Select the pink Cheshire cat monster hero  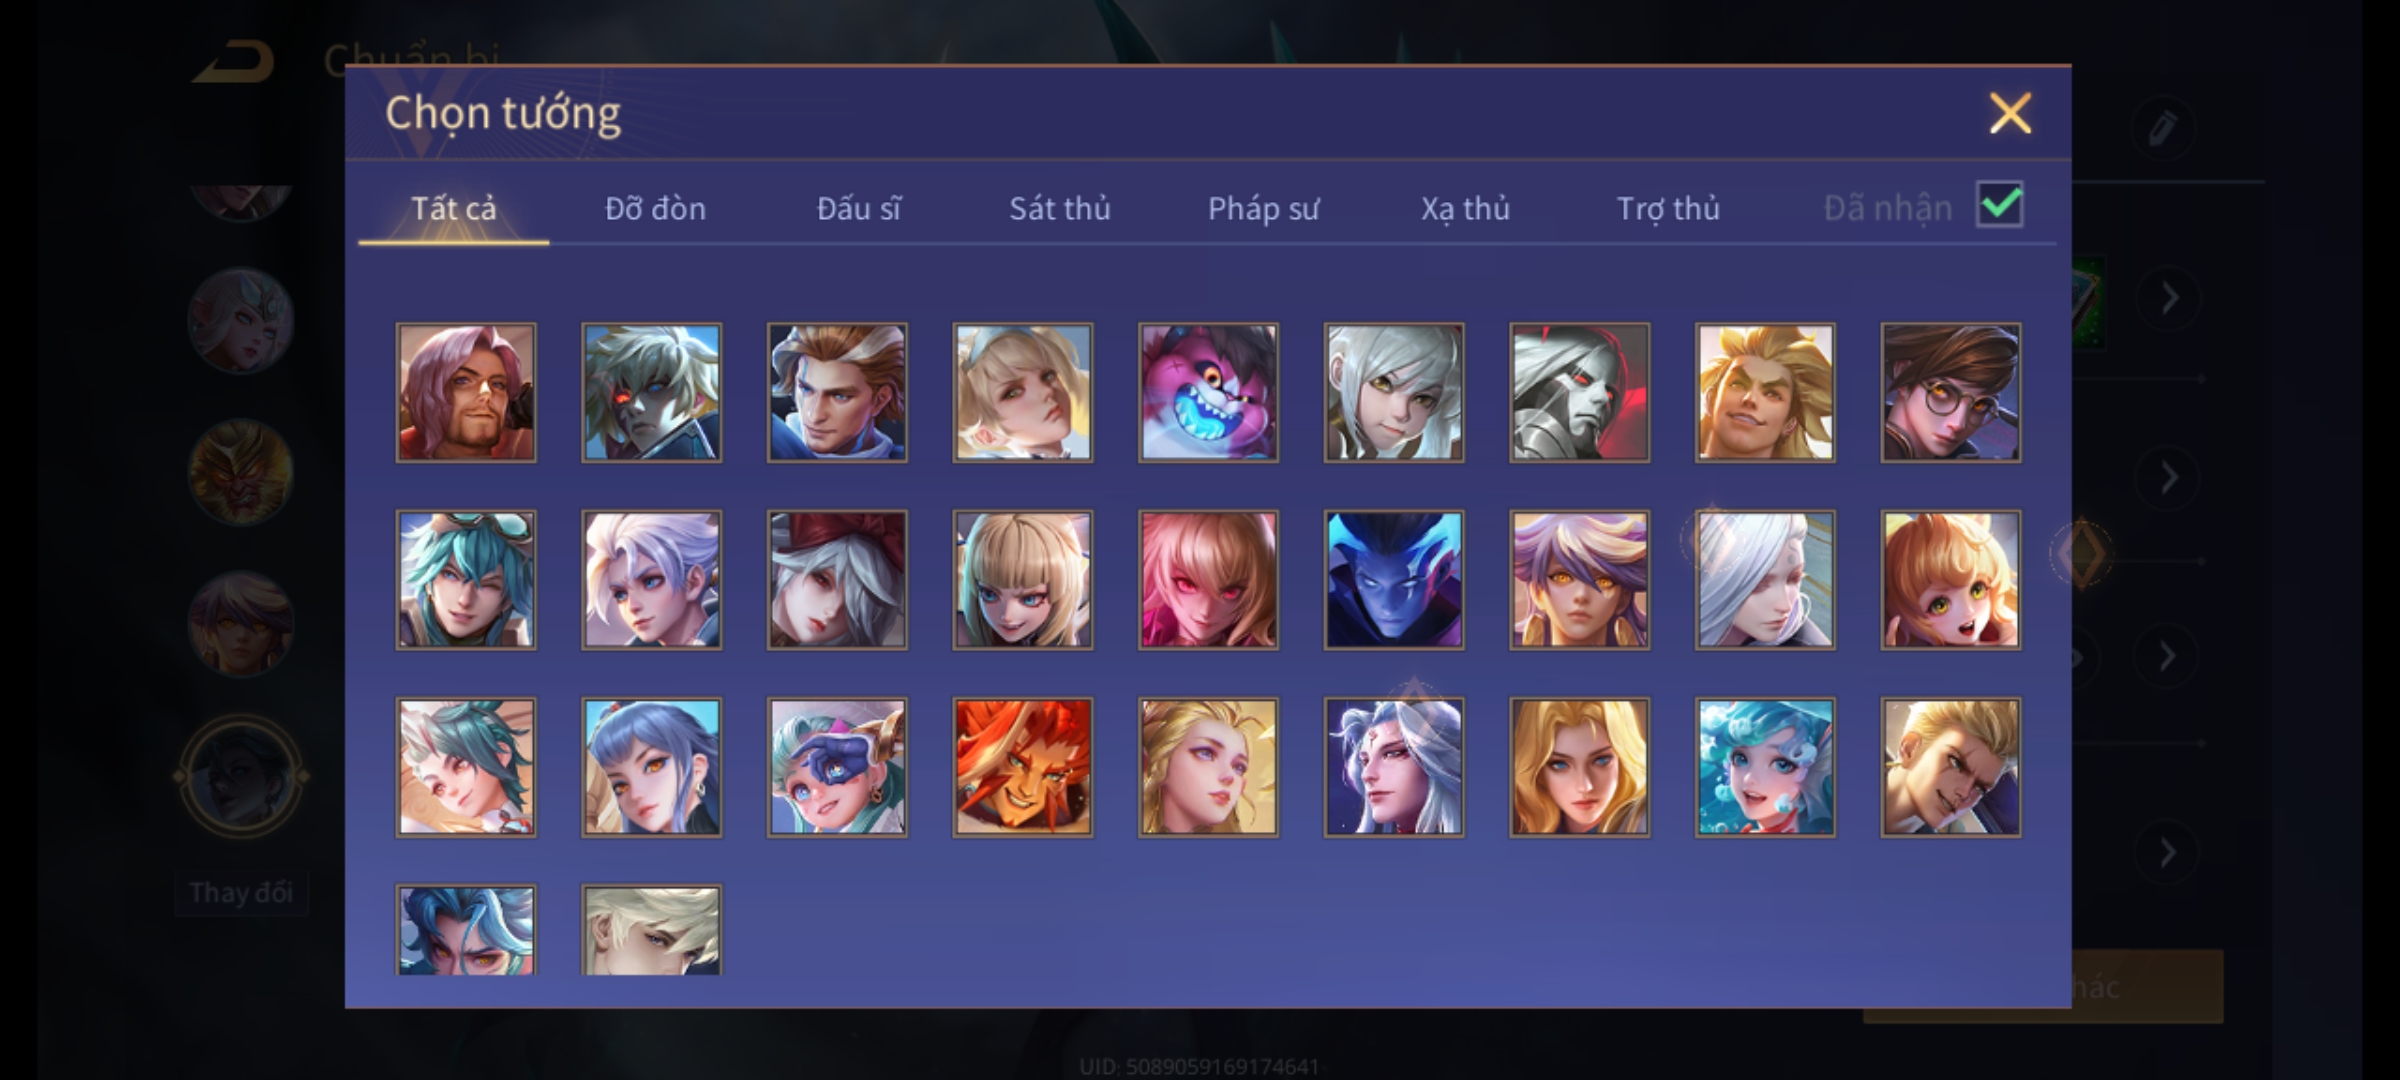(1208, 392)
